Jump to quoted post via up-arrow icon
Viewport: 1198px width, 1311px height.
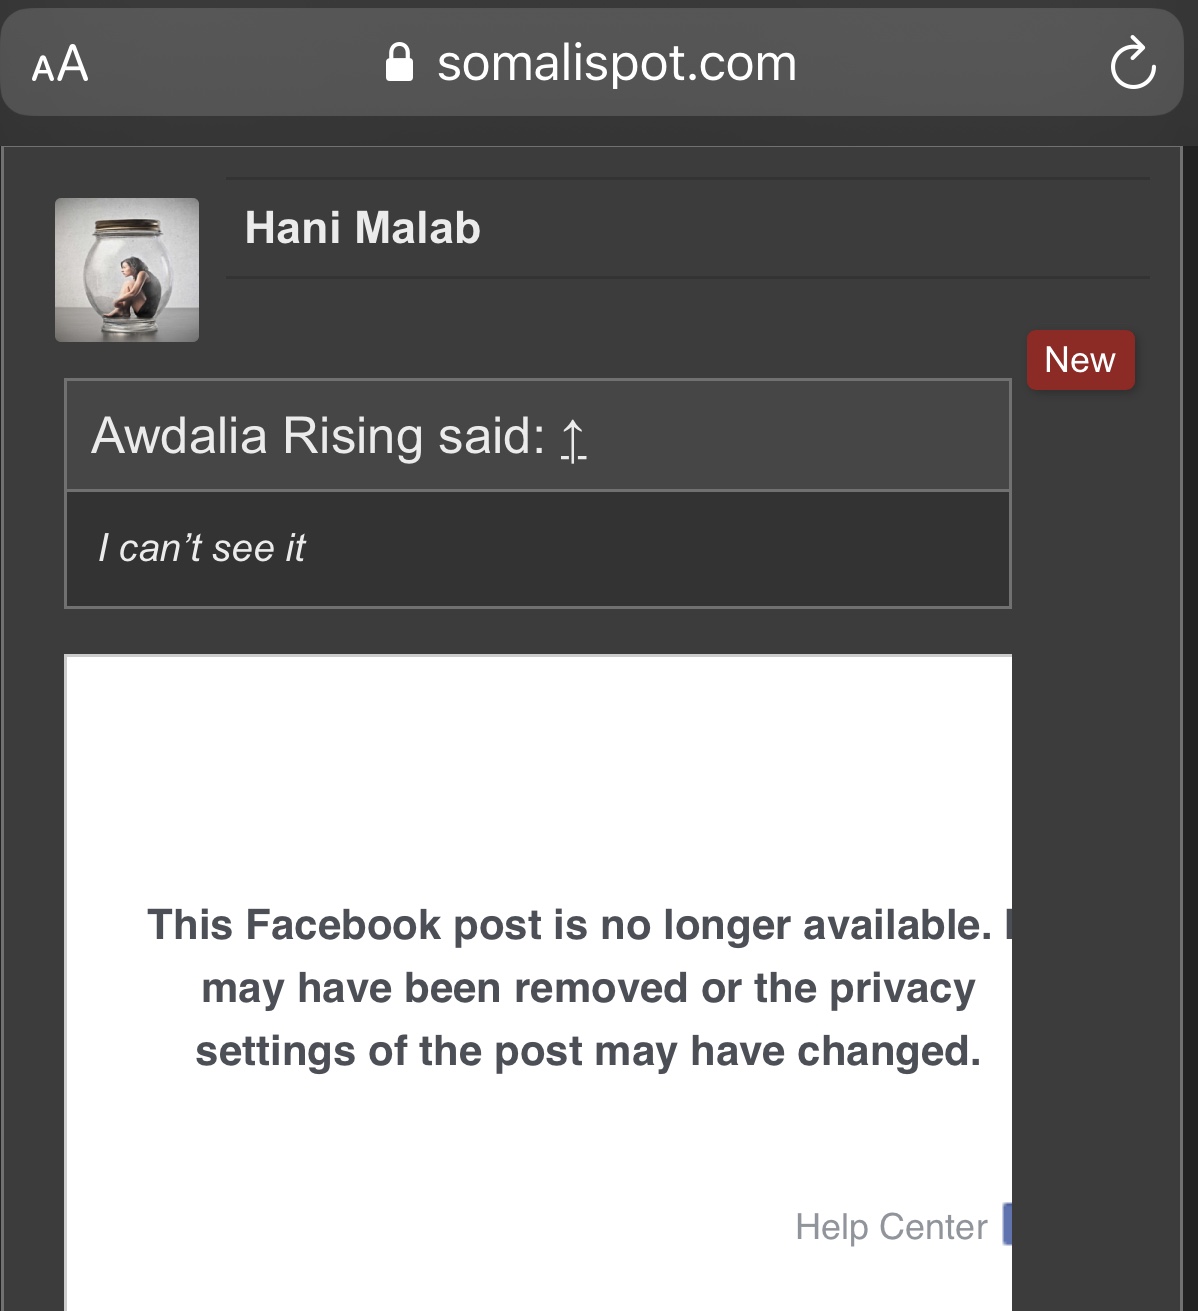[x=573, y=440]
